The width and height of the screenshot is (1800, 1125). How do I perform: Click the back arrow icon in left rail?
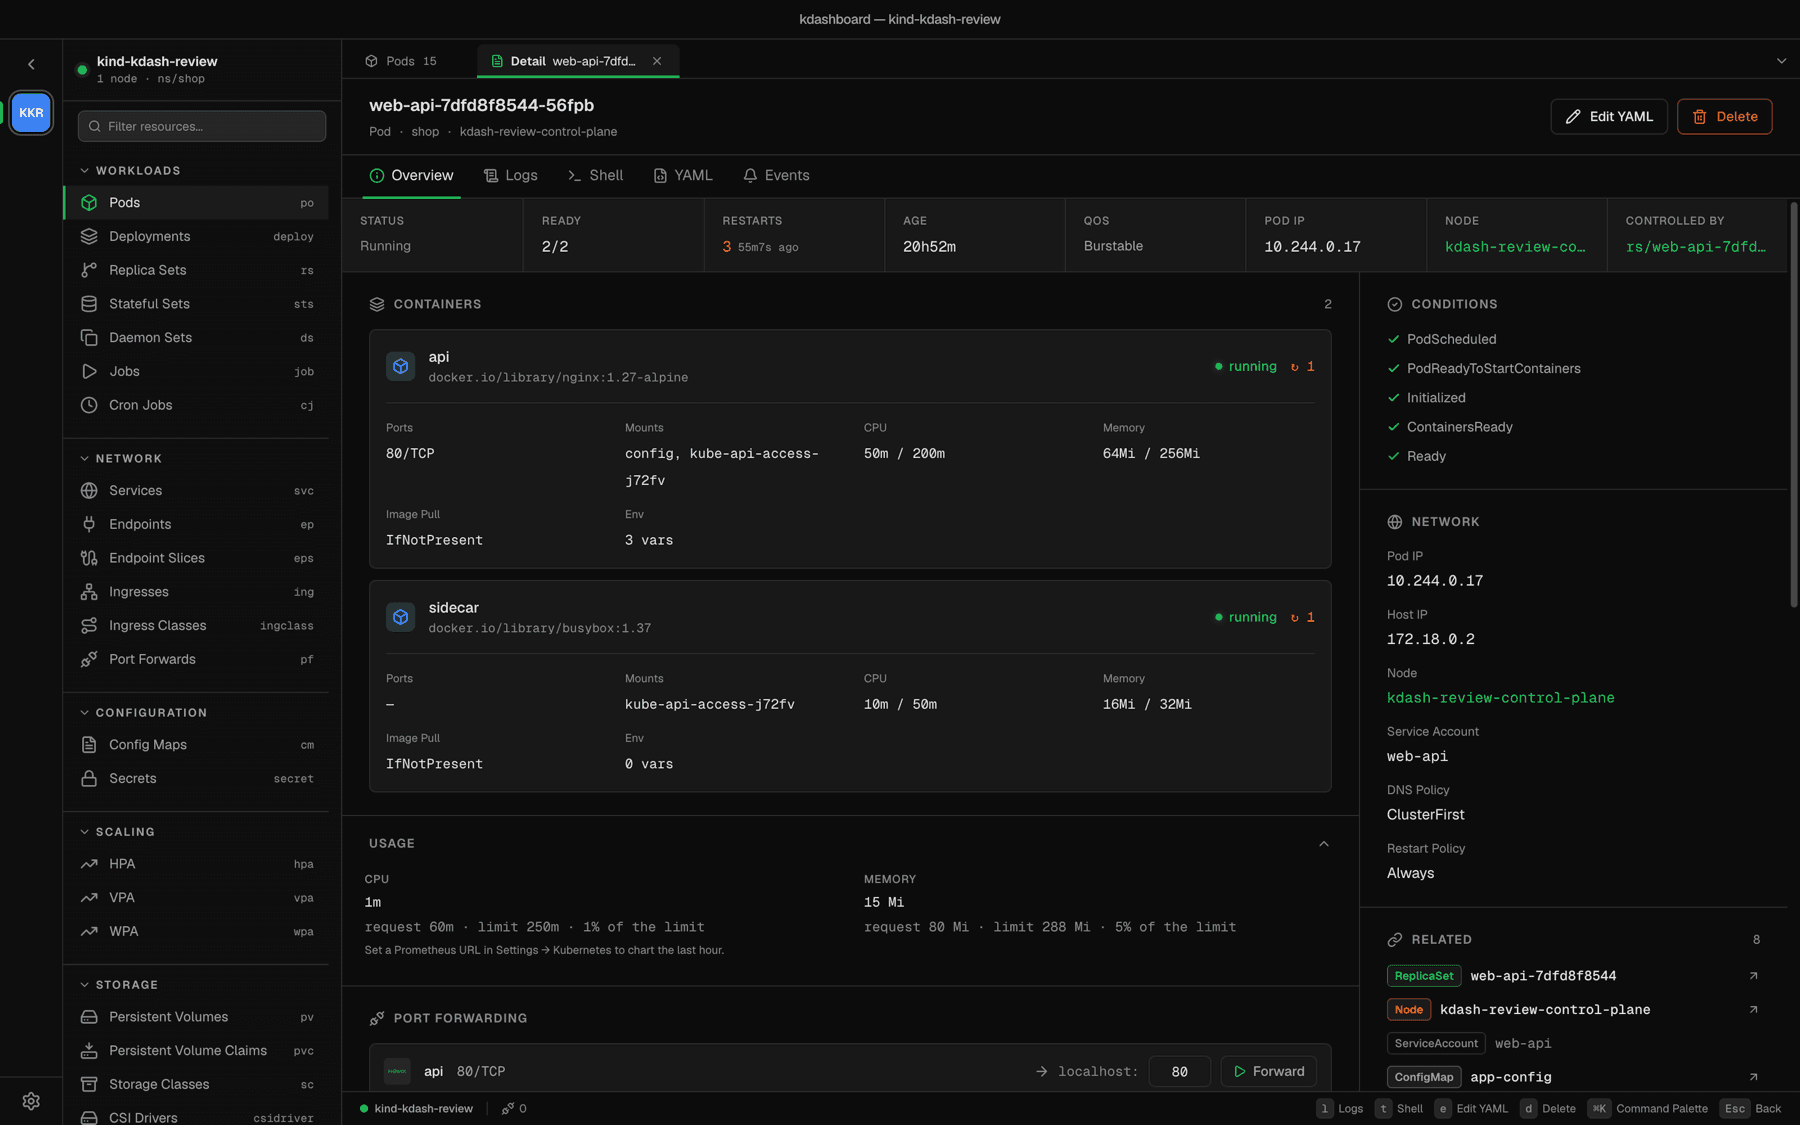click(31, 64)
